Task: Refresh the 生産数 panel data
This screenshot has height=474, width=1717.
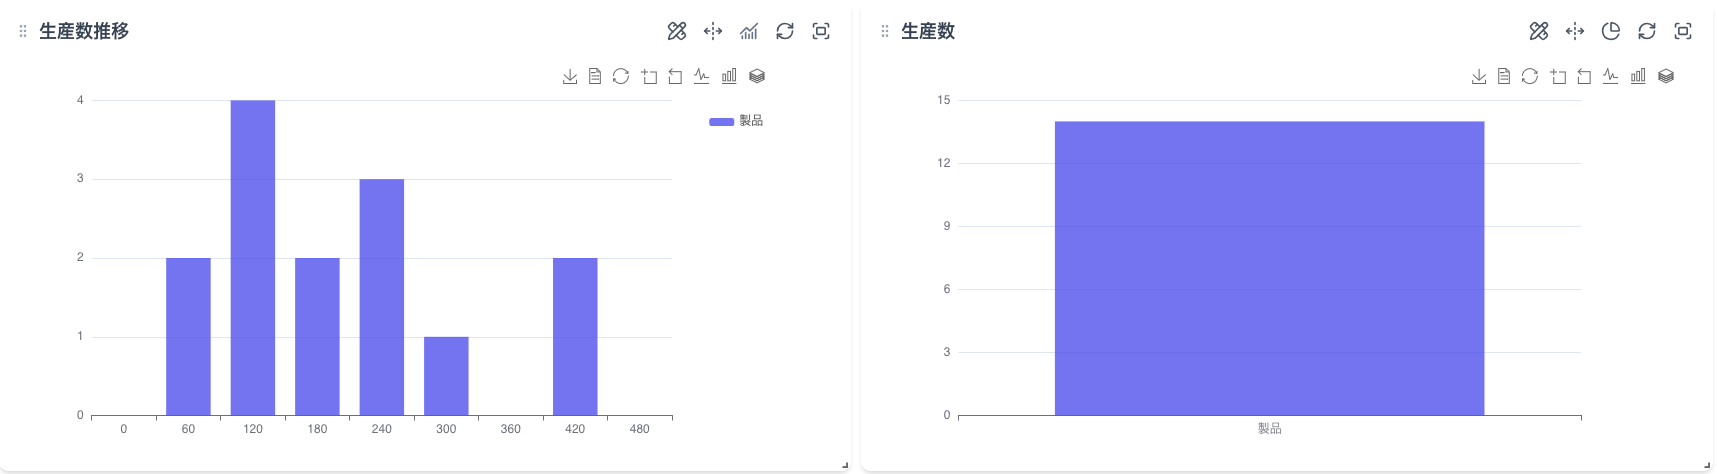Action: click(x=1647, y=31)
